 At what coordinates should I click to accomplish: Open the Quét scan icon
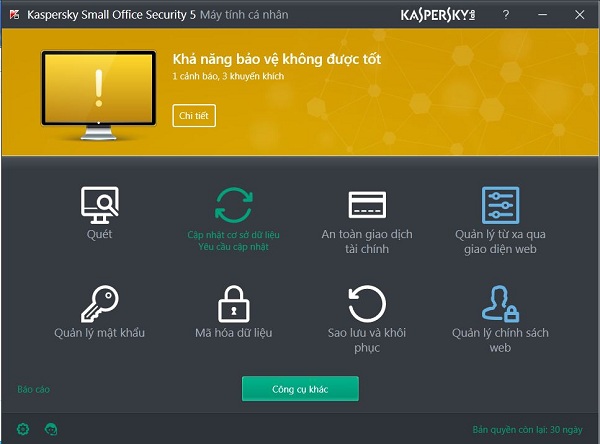(x=99, y=205)
